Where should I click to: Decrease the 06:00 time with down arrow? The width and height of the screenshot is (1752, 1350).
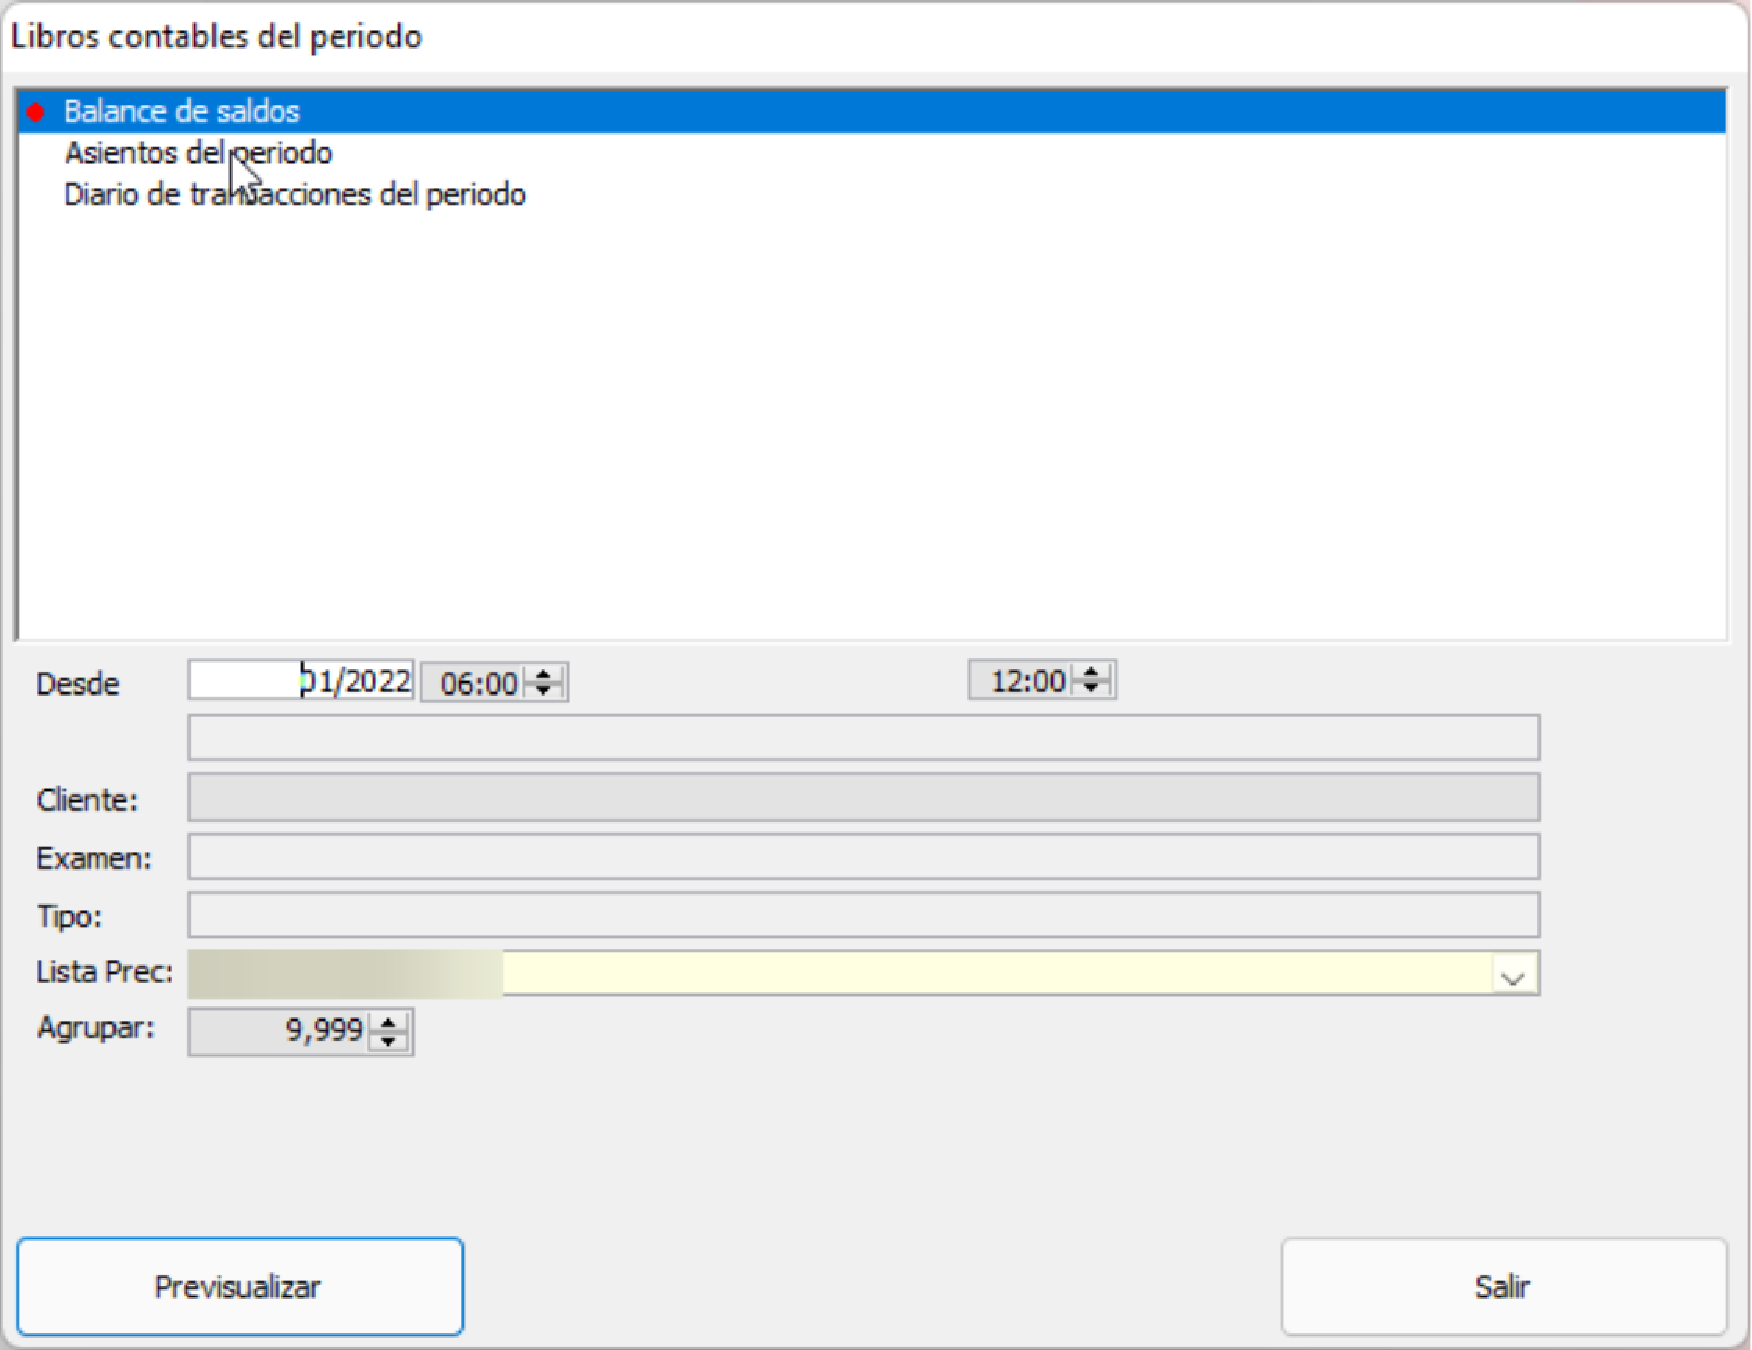(x=543, y=691)
